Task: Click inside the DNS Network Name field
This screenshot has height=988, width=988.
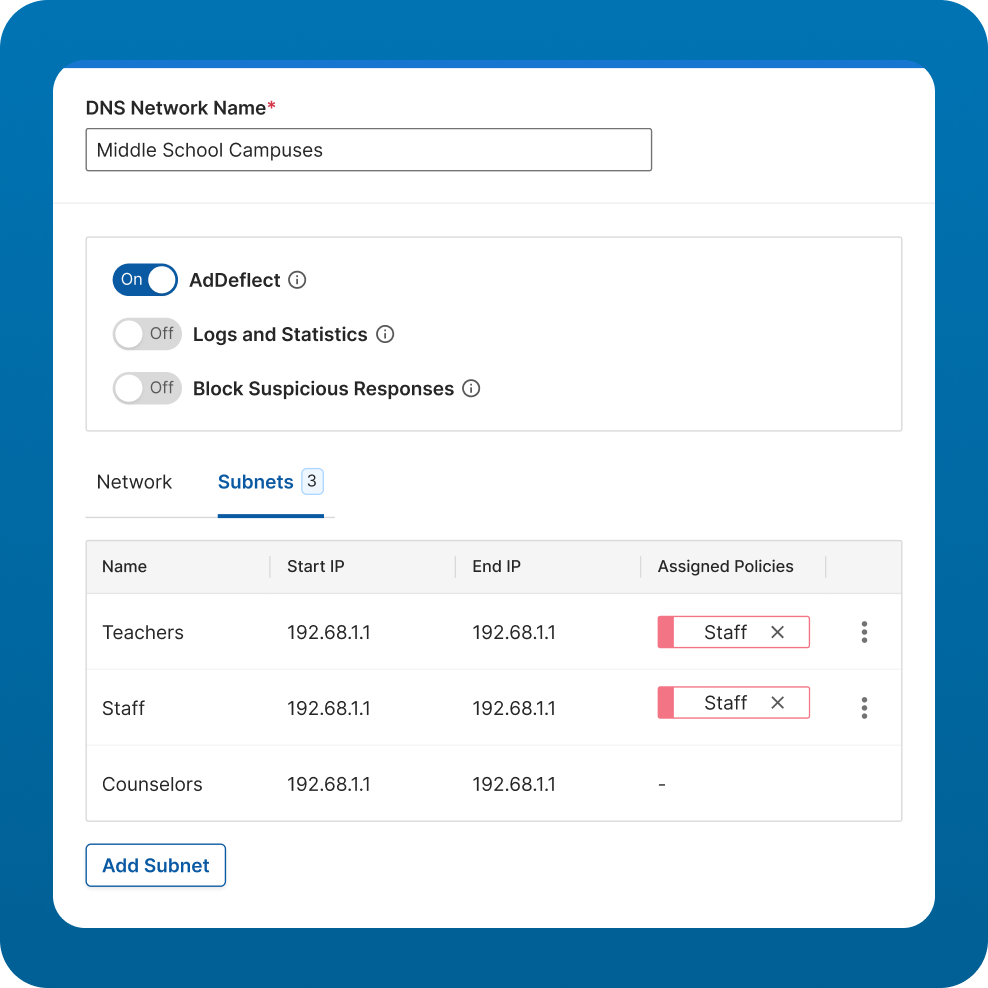Action: tap(369, 149)
